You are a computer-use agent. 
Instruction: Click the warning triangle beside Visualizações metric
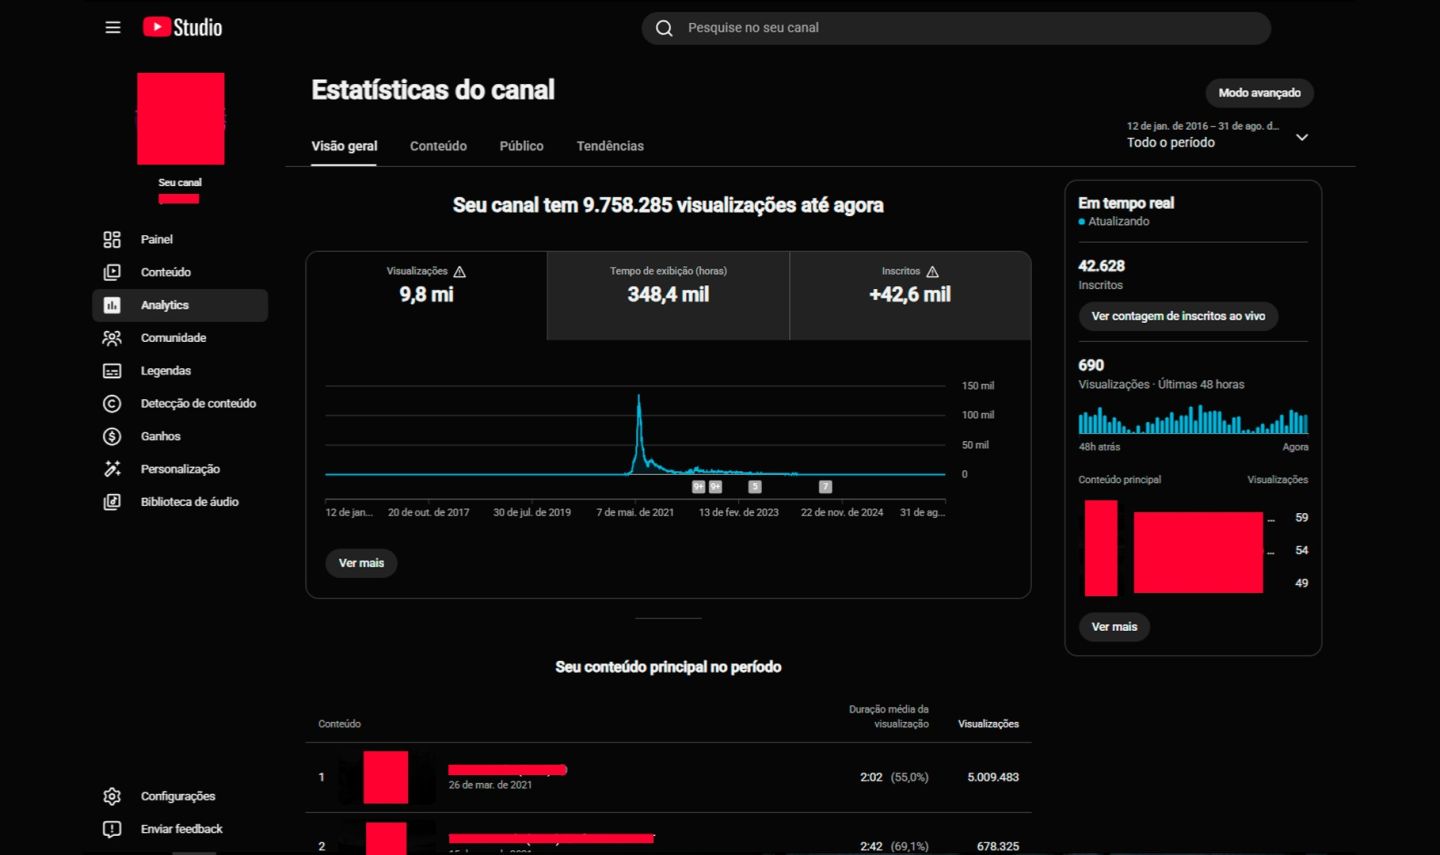[x=460, y=271]
